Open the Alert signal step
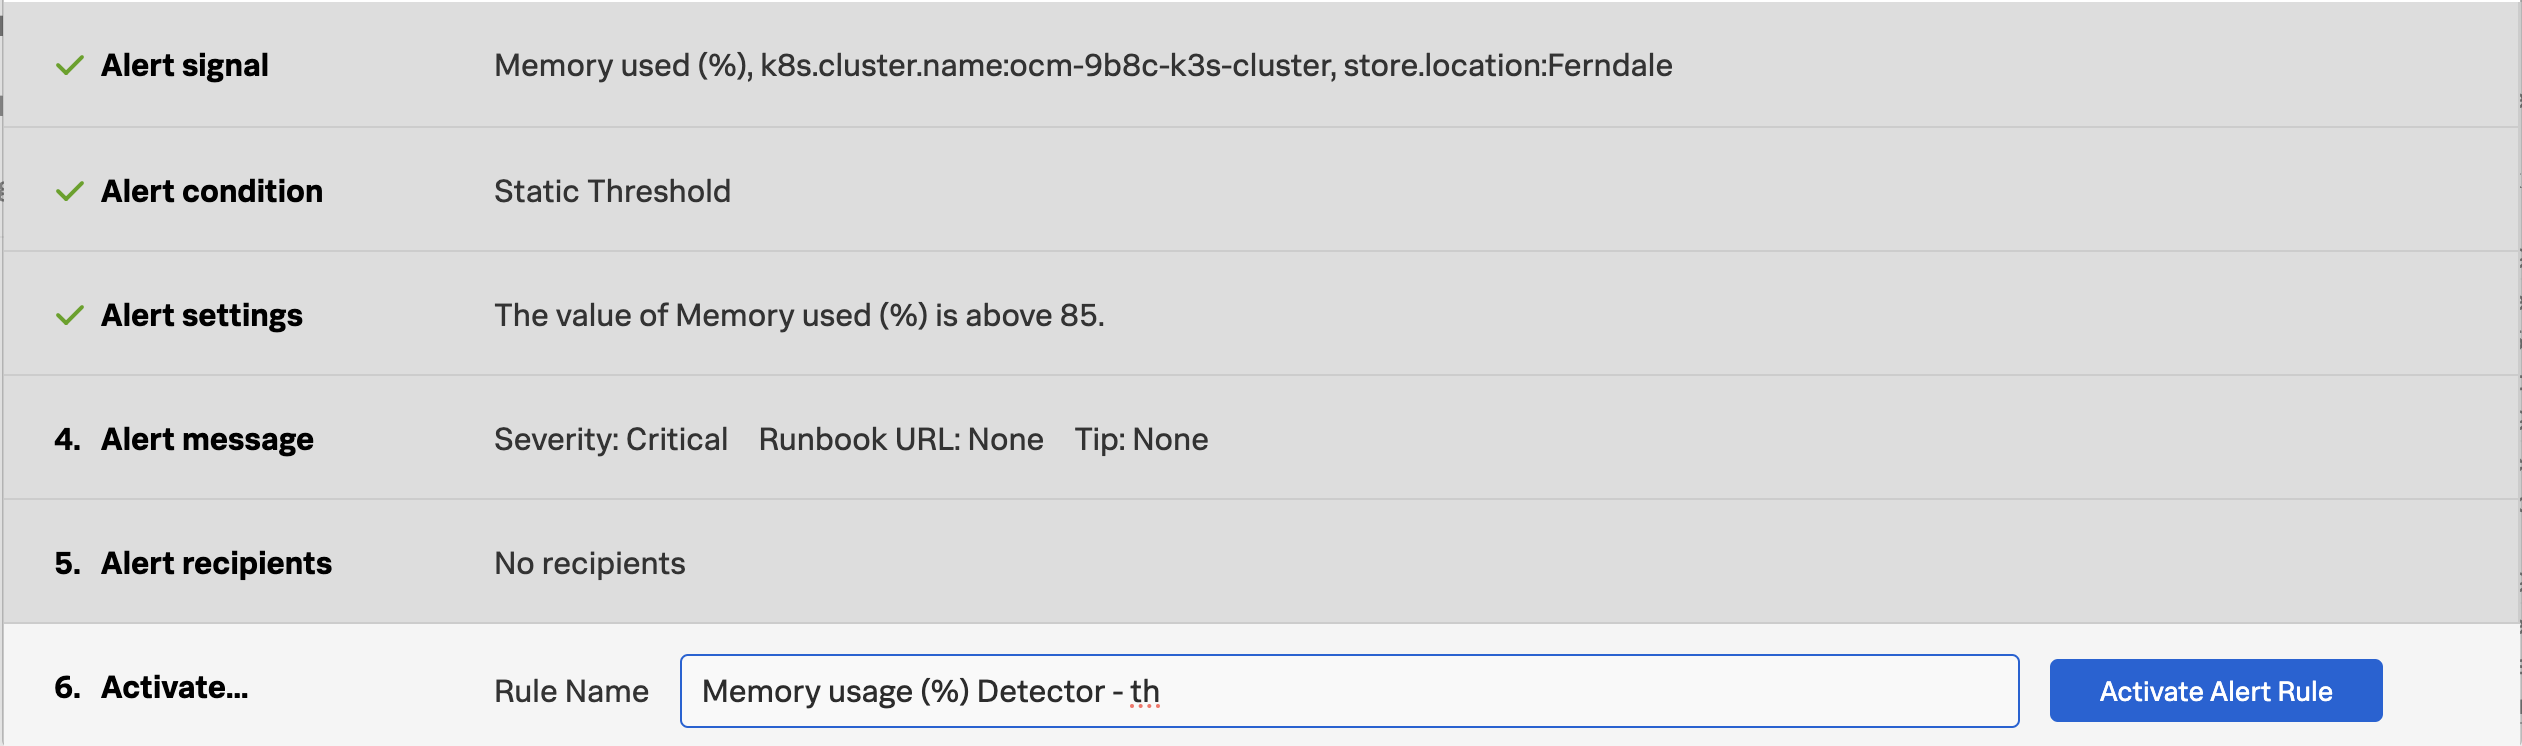The image size is (2522, 746). (x=185, y=66)
